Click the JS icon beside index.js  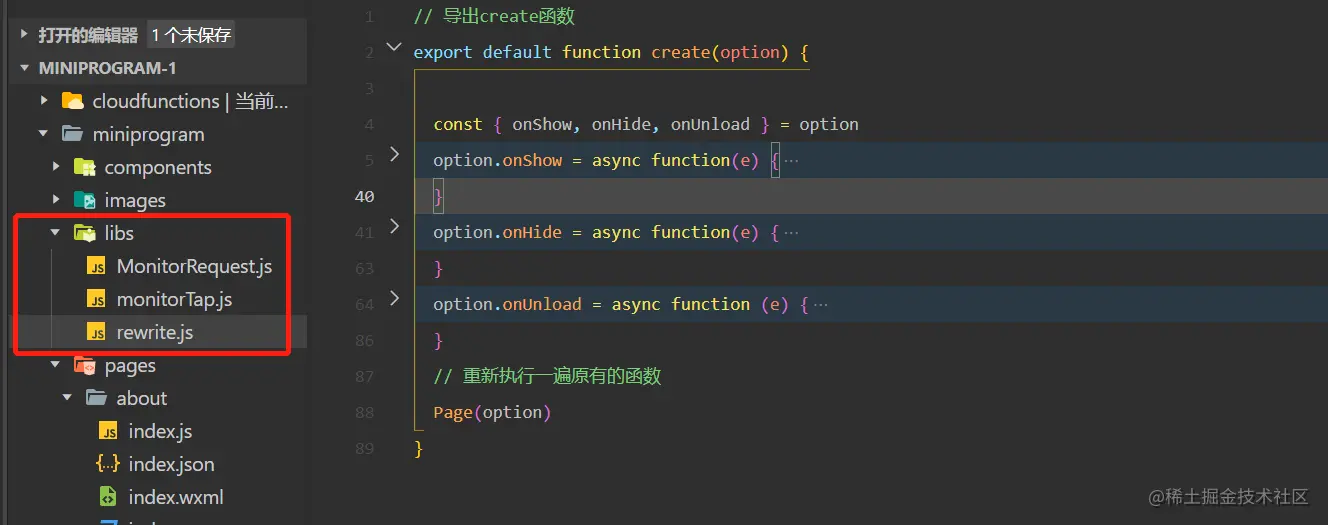point(109,431)
